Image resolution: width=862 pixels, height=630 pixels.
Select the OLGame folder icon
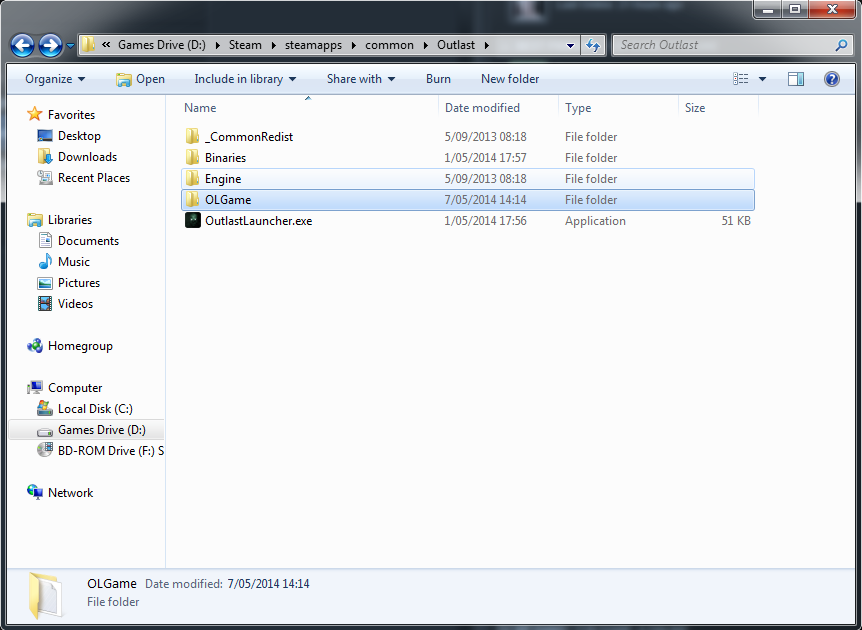coord(192,200)
